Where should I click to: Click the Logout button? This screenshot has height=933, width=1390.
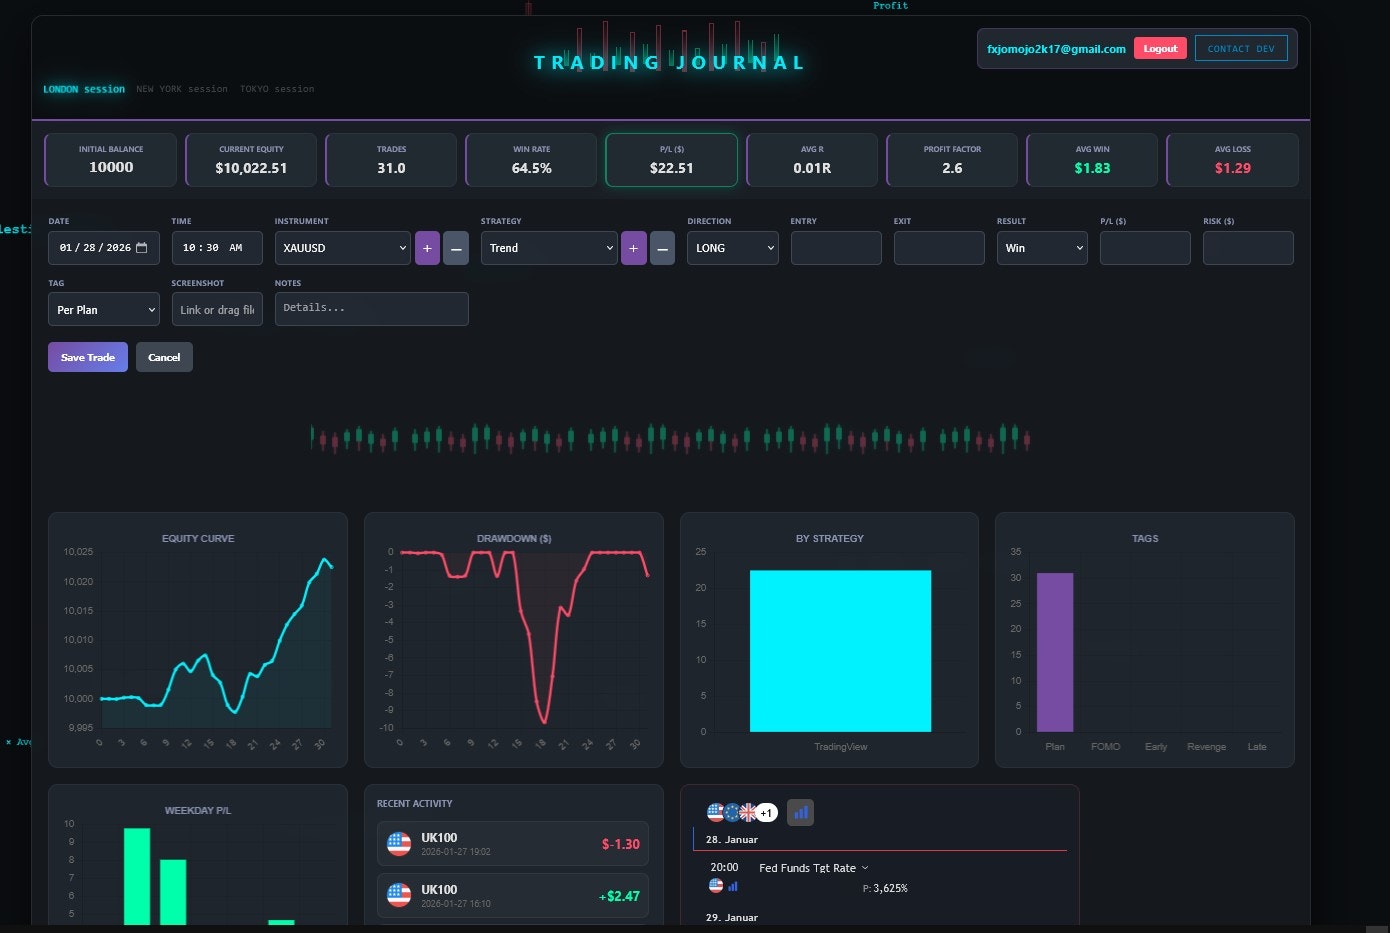(1160, 48)
